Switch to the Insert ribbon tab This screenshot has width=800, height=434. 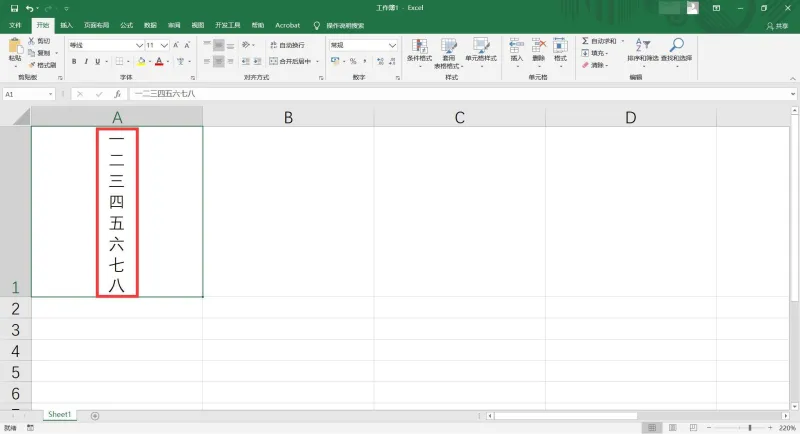click(66, 25)
